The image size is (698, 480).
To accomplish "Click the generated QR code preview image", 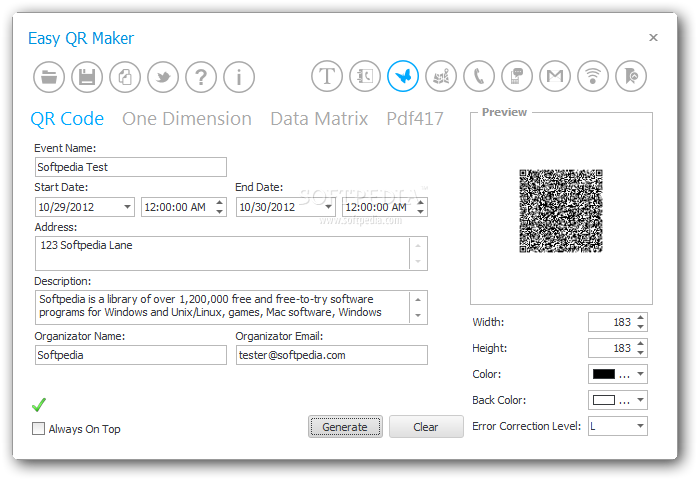I will click(561, 211).
